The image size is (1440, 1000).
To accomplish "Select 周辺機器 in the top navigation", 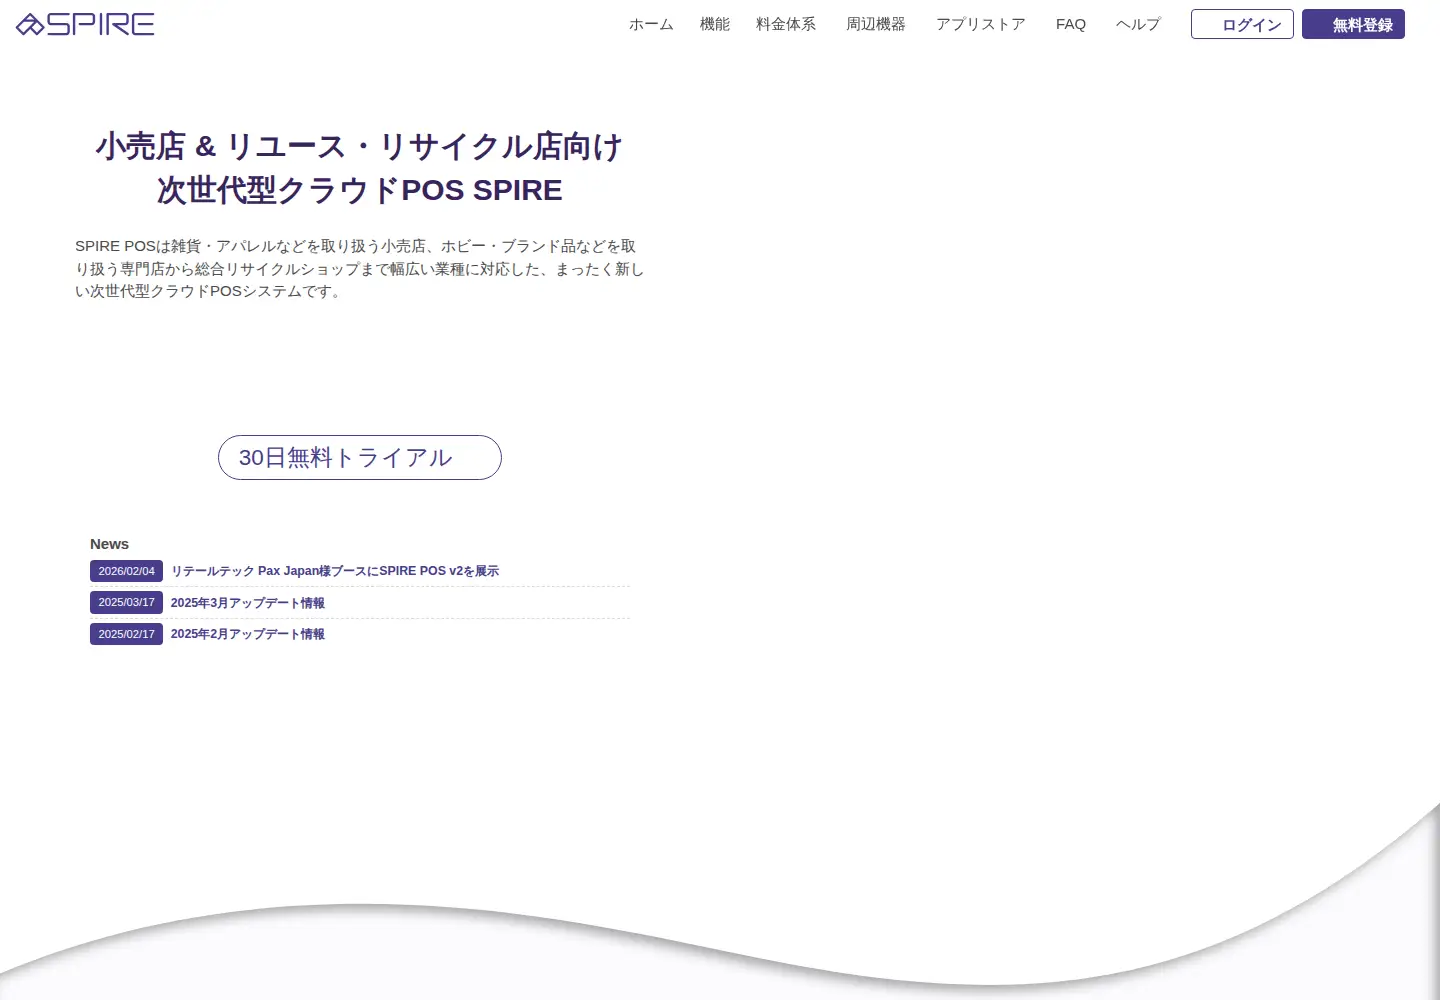I will tap(876, 24).
